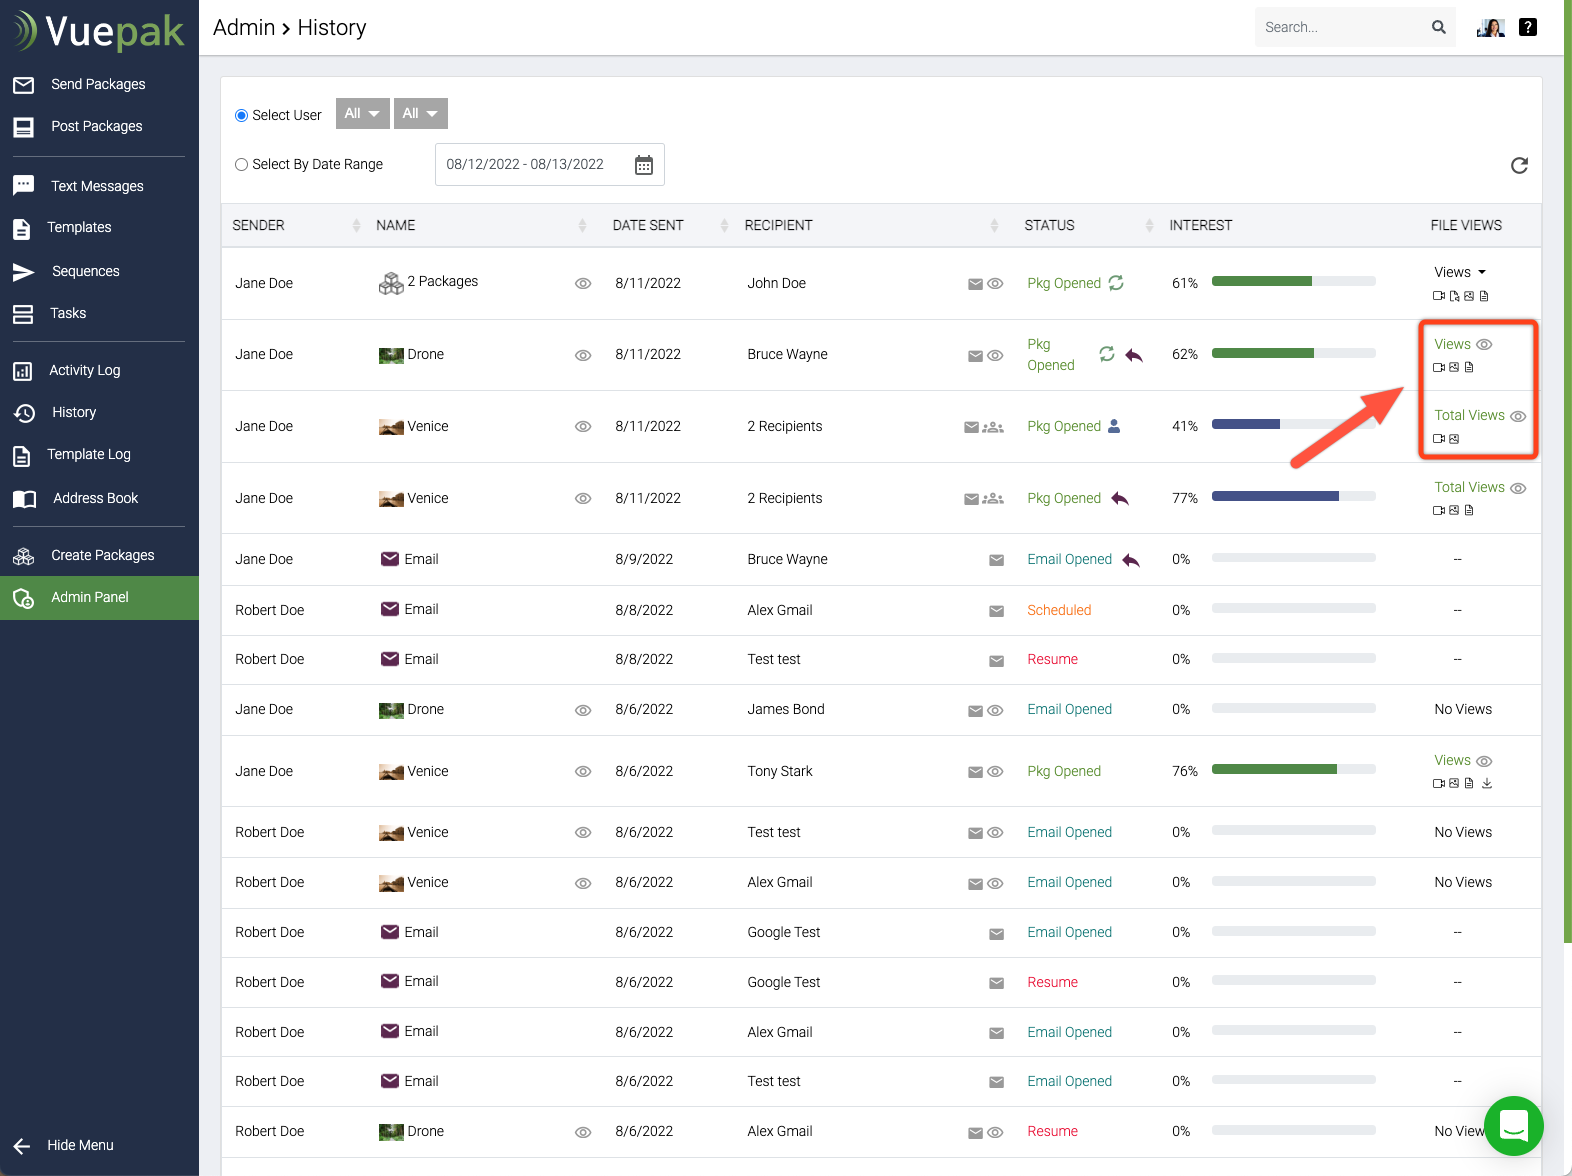Image resolution: width=1572 pixels, height=1176 pixels.
Task: Go to Address Book in sidebar
Action: point(95,499)
